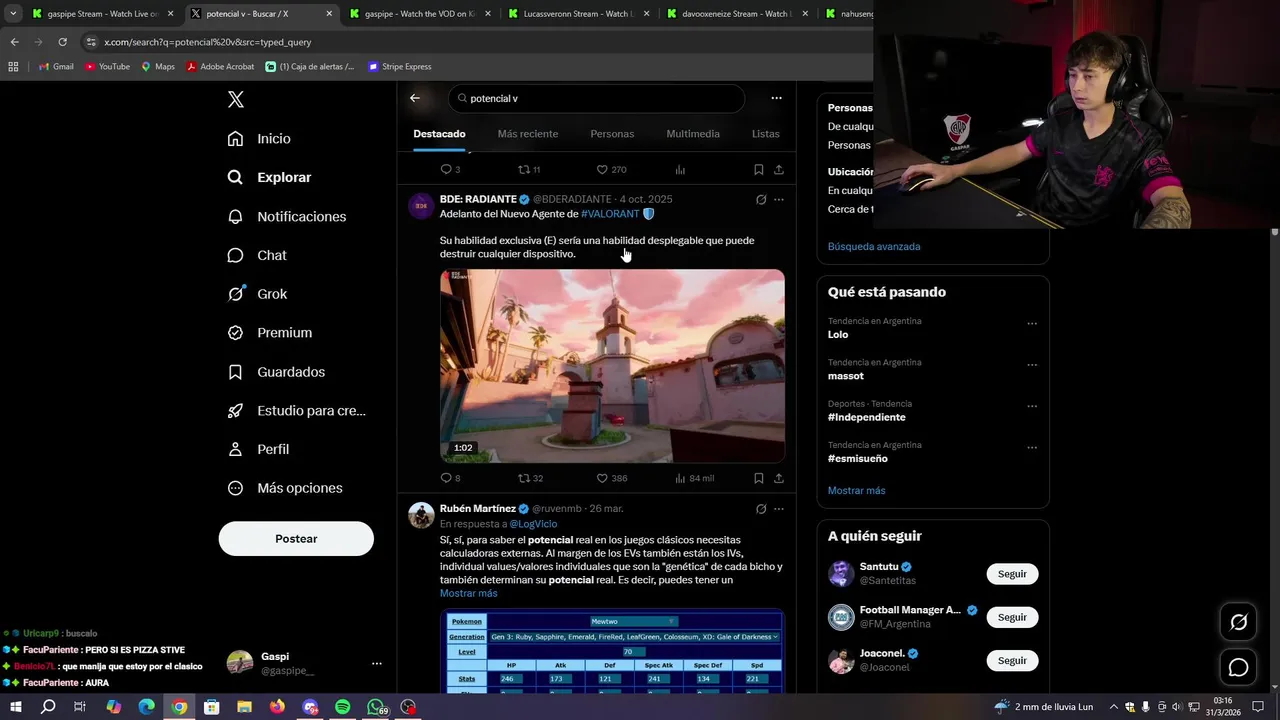Open search settings three-dot menu
This screenshot has height=720, width=1280.
click(776, 98)
